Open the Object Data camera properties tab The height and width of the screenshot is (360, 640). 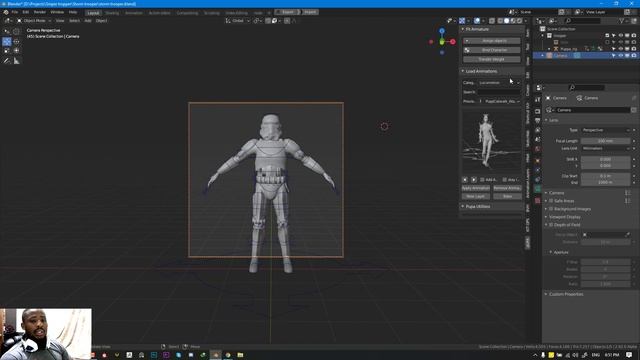(x=538, y=189)
